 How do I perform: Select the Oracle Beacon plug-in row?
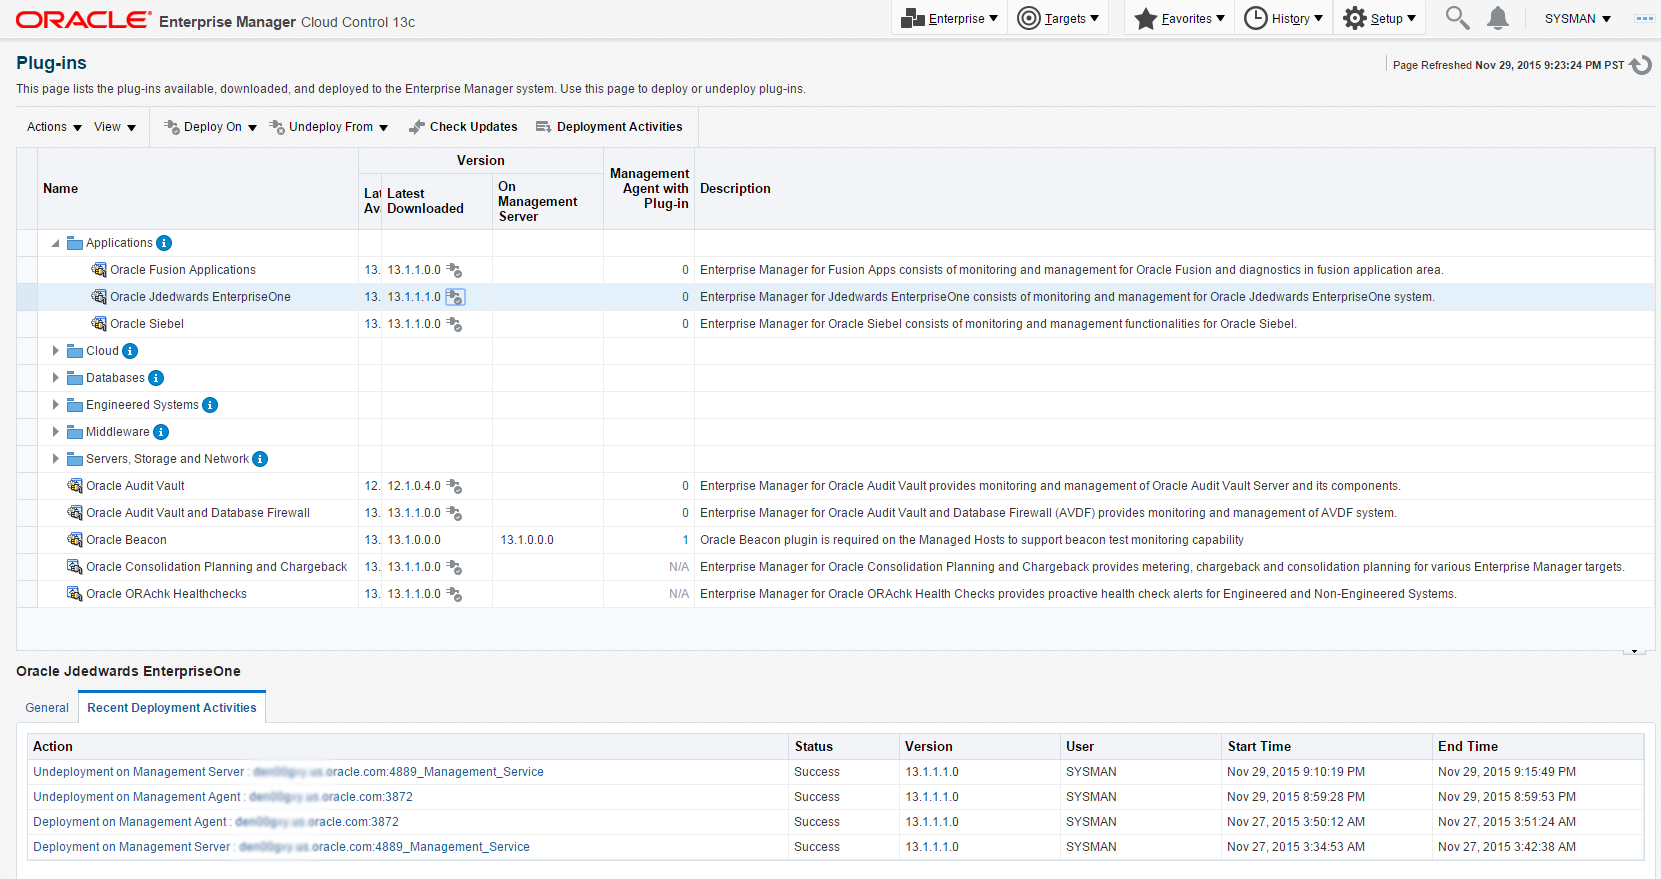(126, 540)
